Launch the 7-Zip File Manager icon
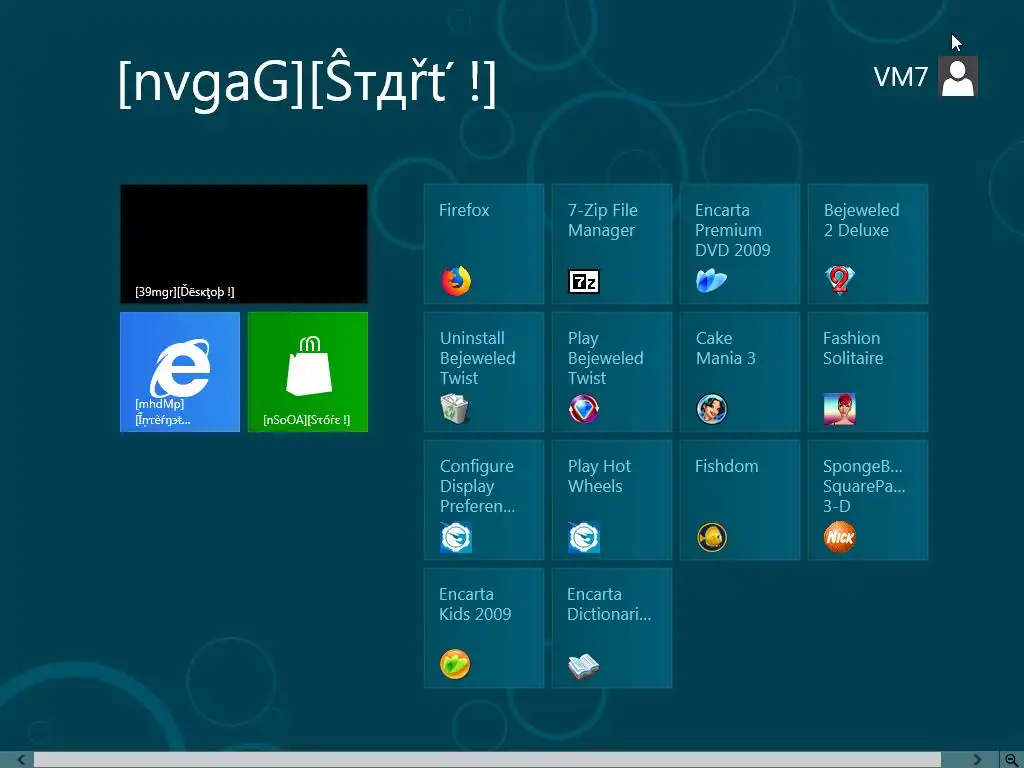This screenshot has height=768, width=1024. click(584, 281)
